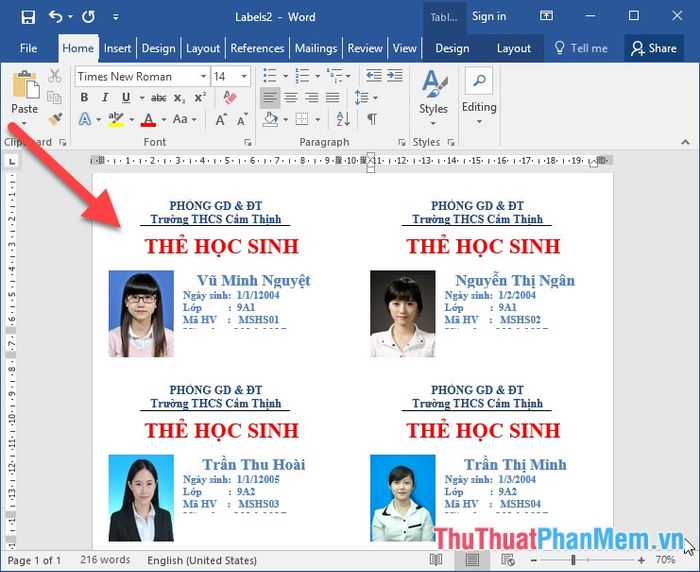Click the Share button

point(652,48)
